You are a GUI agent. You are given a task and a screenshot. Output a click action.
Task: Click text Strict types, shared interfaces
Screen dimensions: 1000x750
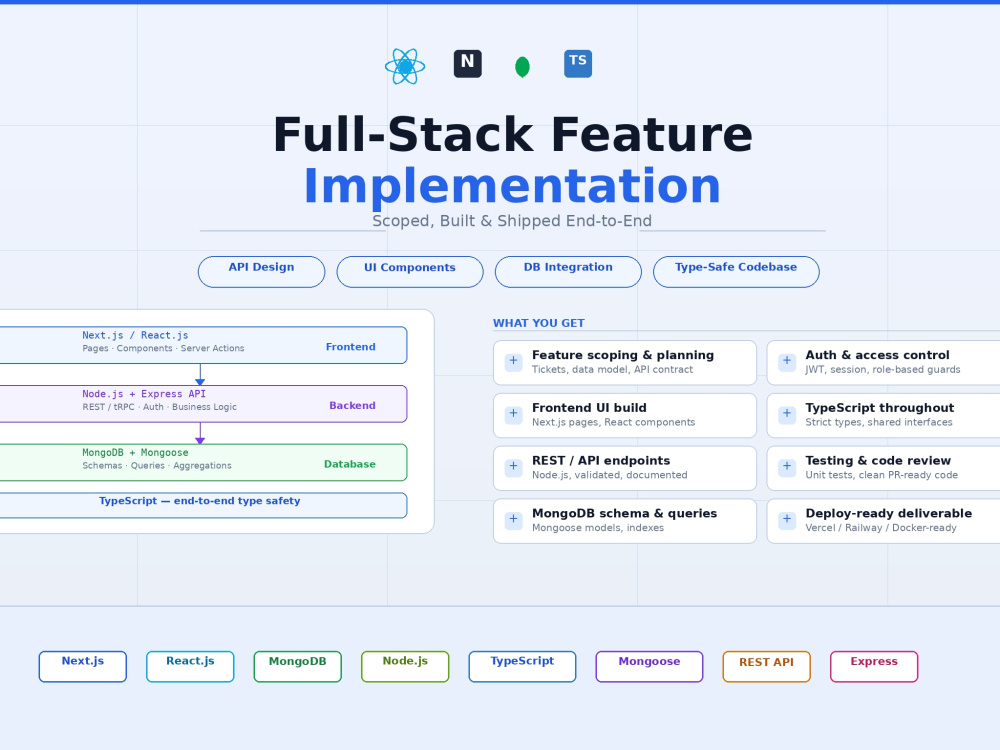click(x=879, y=422)
